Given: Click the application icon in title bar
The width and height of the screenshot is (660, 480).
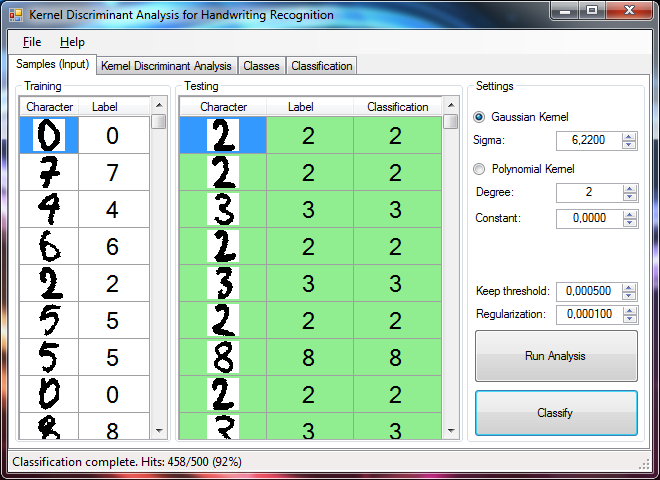Looking at the screenshot, I should (x=16, y=15).
